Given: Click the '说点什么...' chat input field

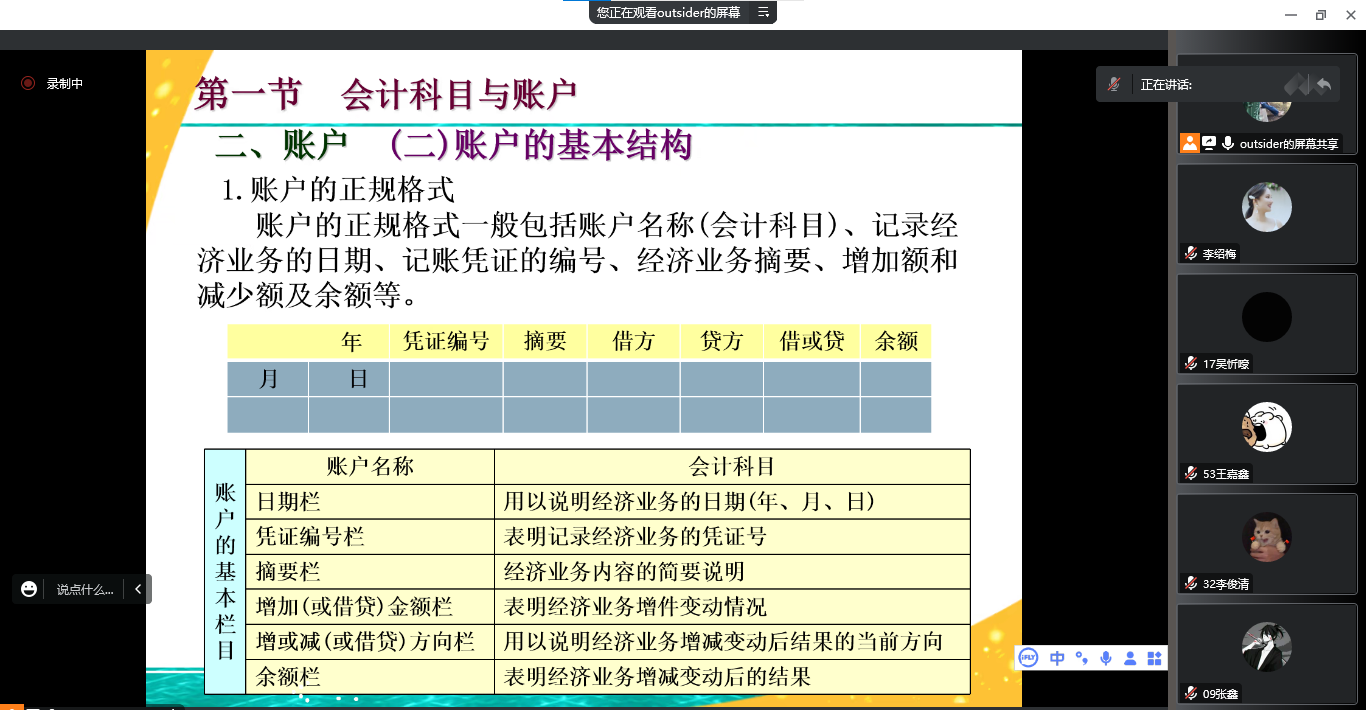Looking at the screenshot, I should [x=85, y=589].
